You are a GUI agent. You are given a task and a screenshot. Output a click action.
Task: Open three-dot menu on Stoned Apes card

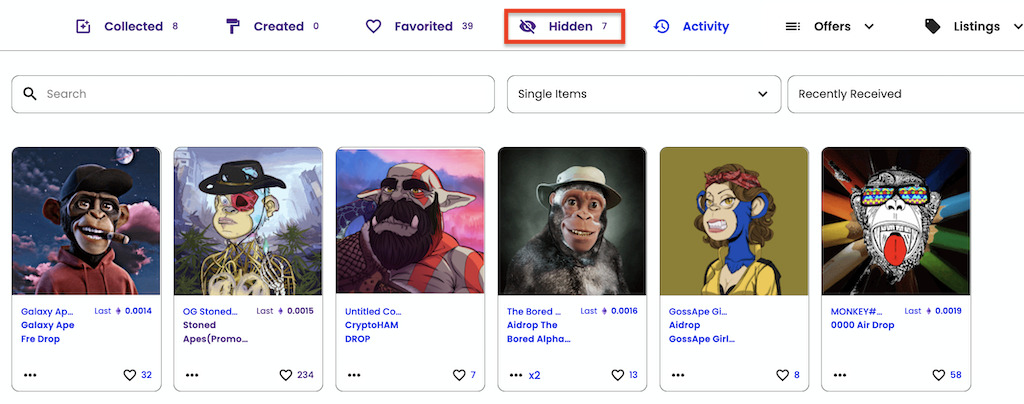click(192, 375)
